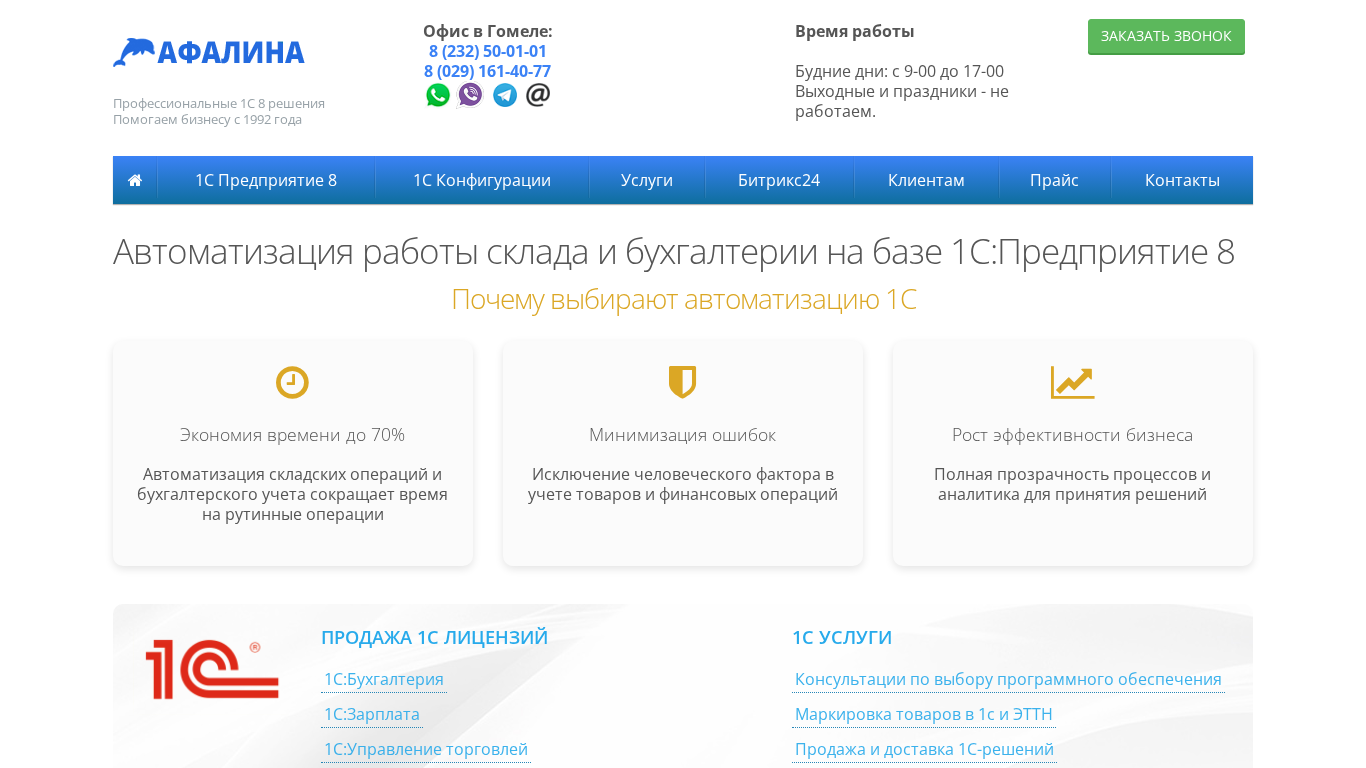Screen dimensions: 1366x768
Task: Go to Битрикс24 menu item
Action: point(779,180)
